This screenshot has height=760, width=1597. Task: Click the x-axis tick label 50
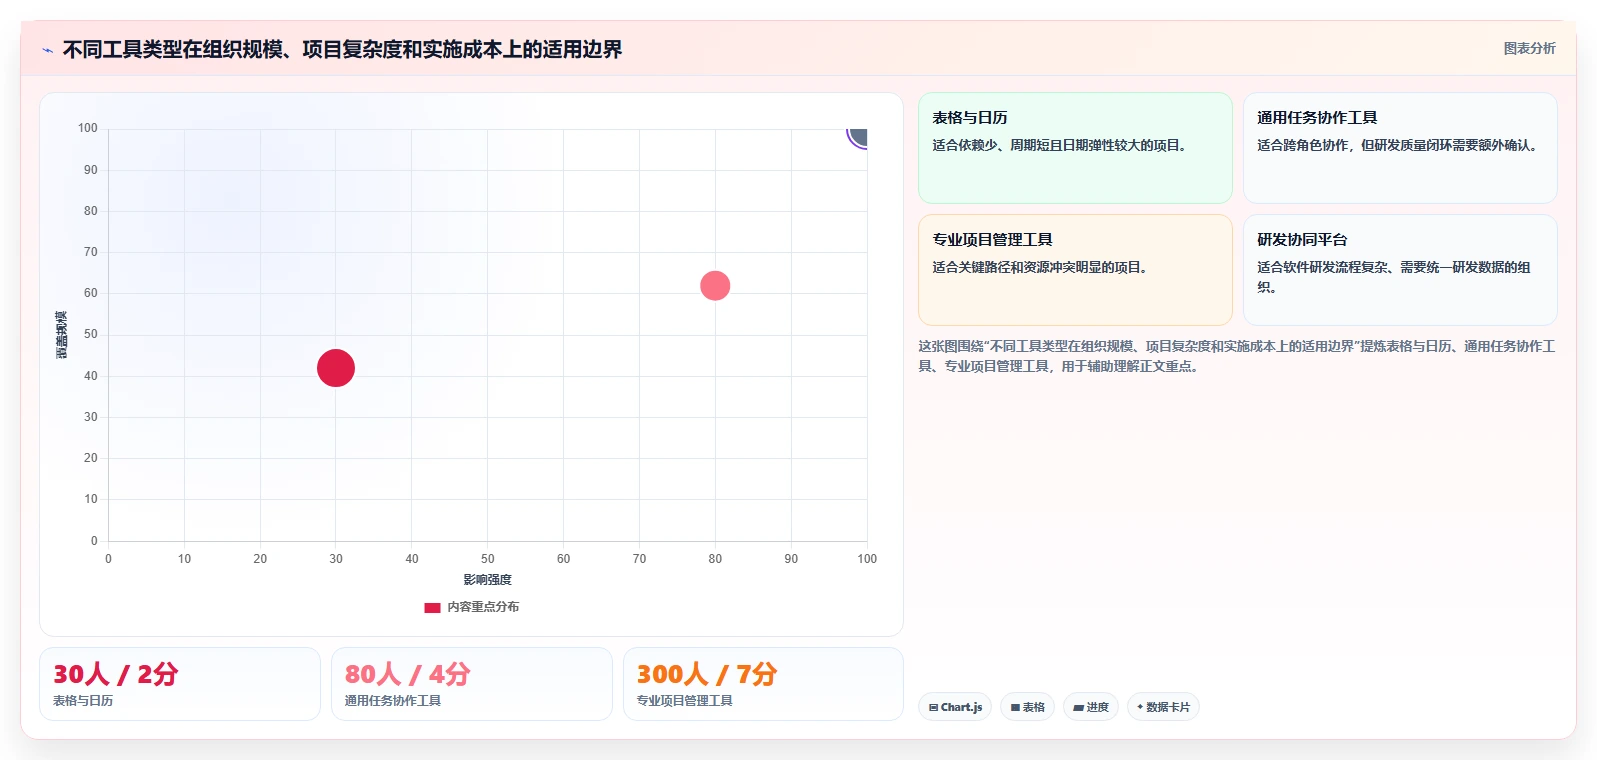click(x=488, y=559)
